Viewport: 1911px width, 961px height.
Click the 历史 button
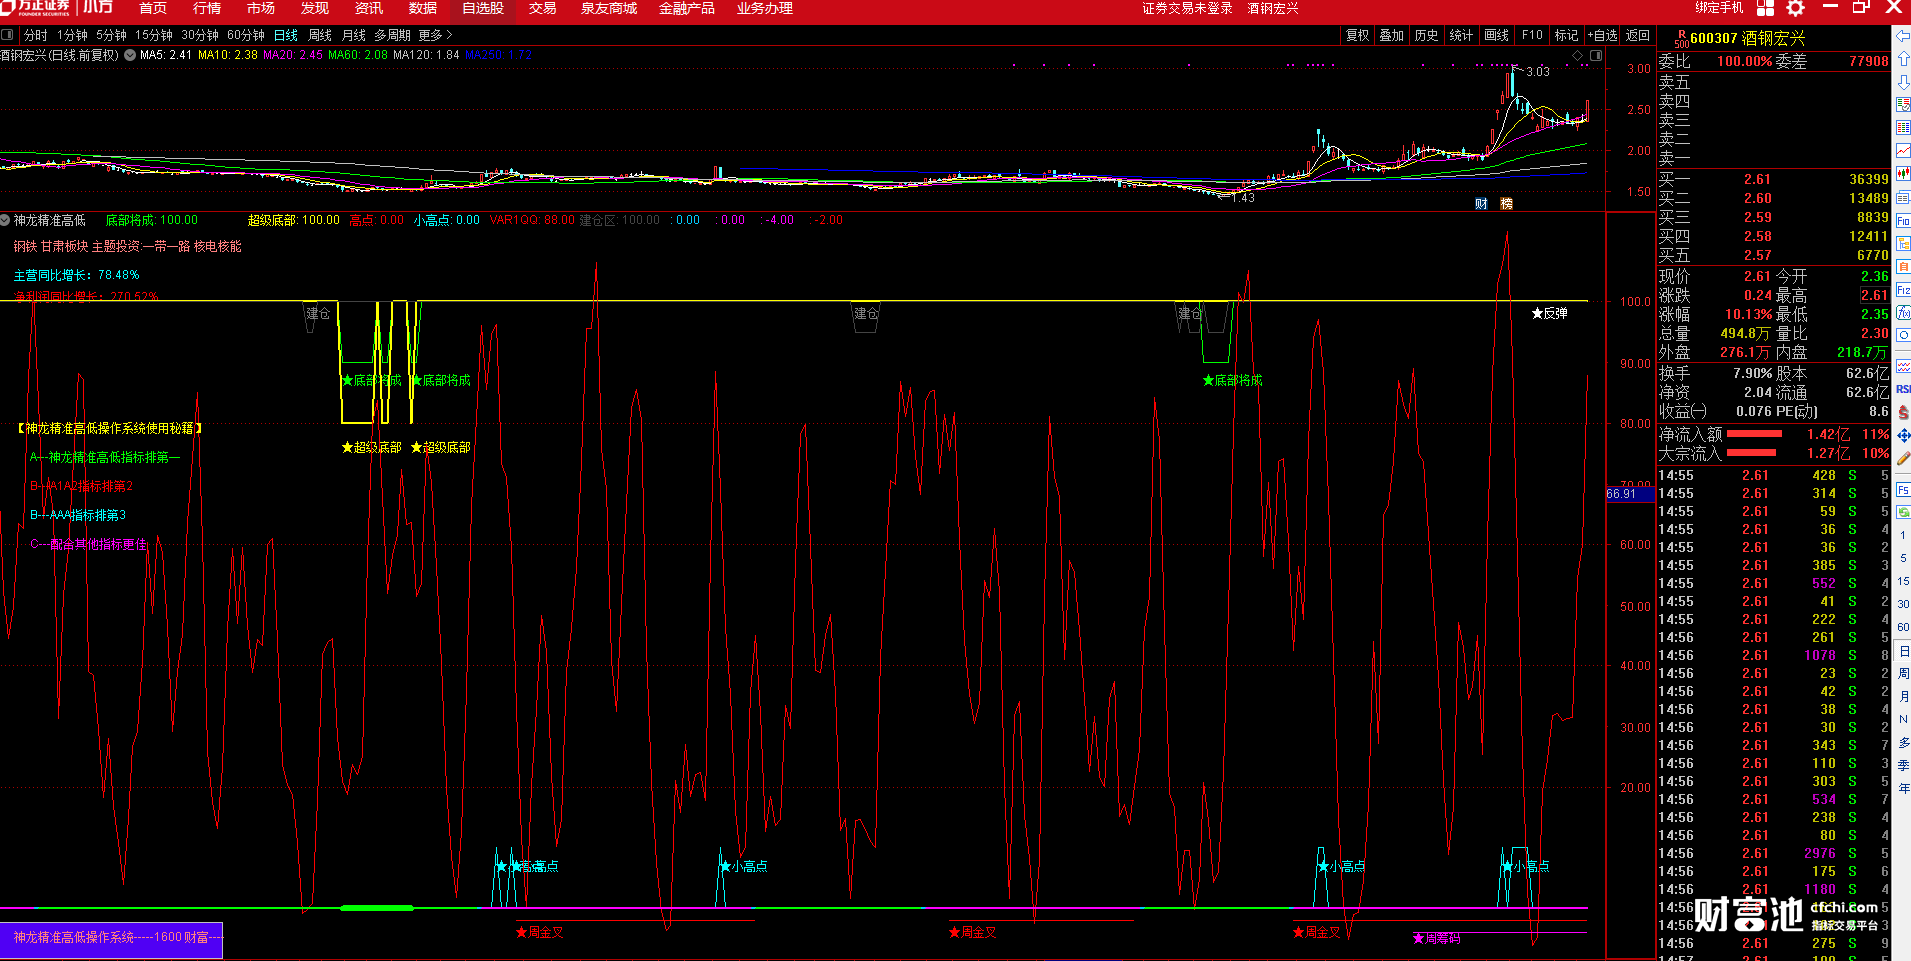pos(1427,35)
